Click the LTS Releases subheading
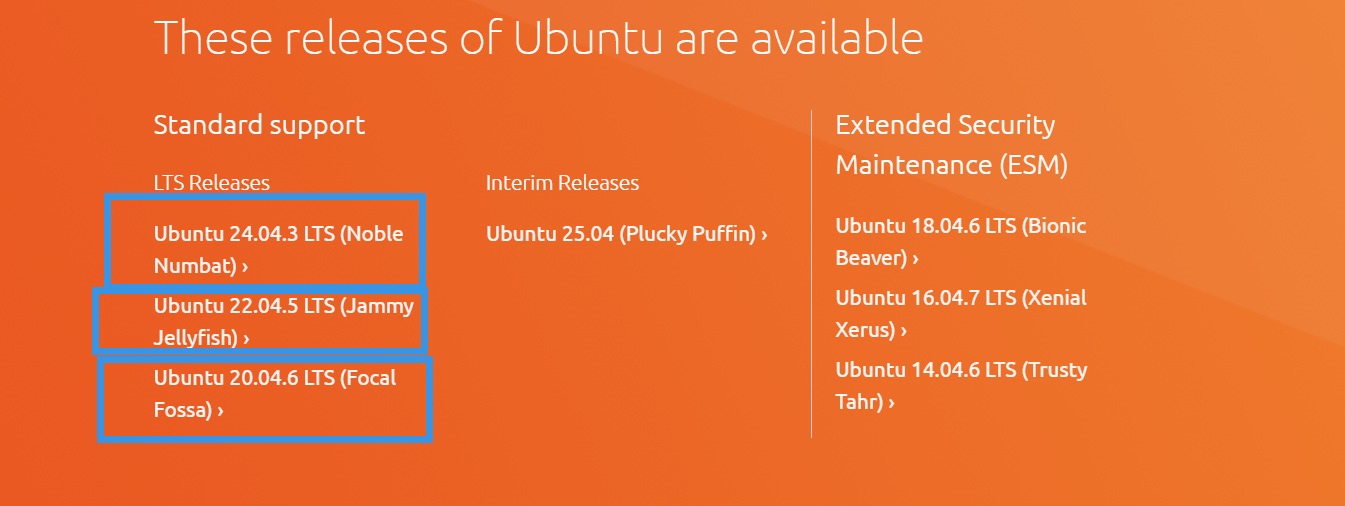The width and height of the screenshot is (1345, 506). (x=212, y=183)
